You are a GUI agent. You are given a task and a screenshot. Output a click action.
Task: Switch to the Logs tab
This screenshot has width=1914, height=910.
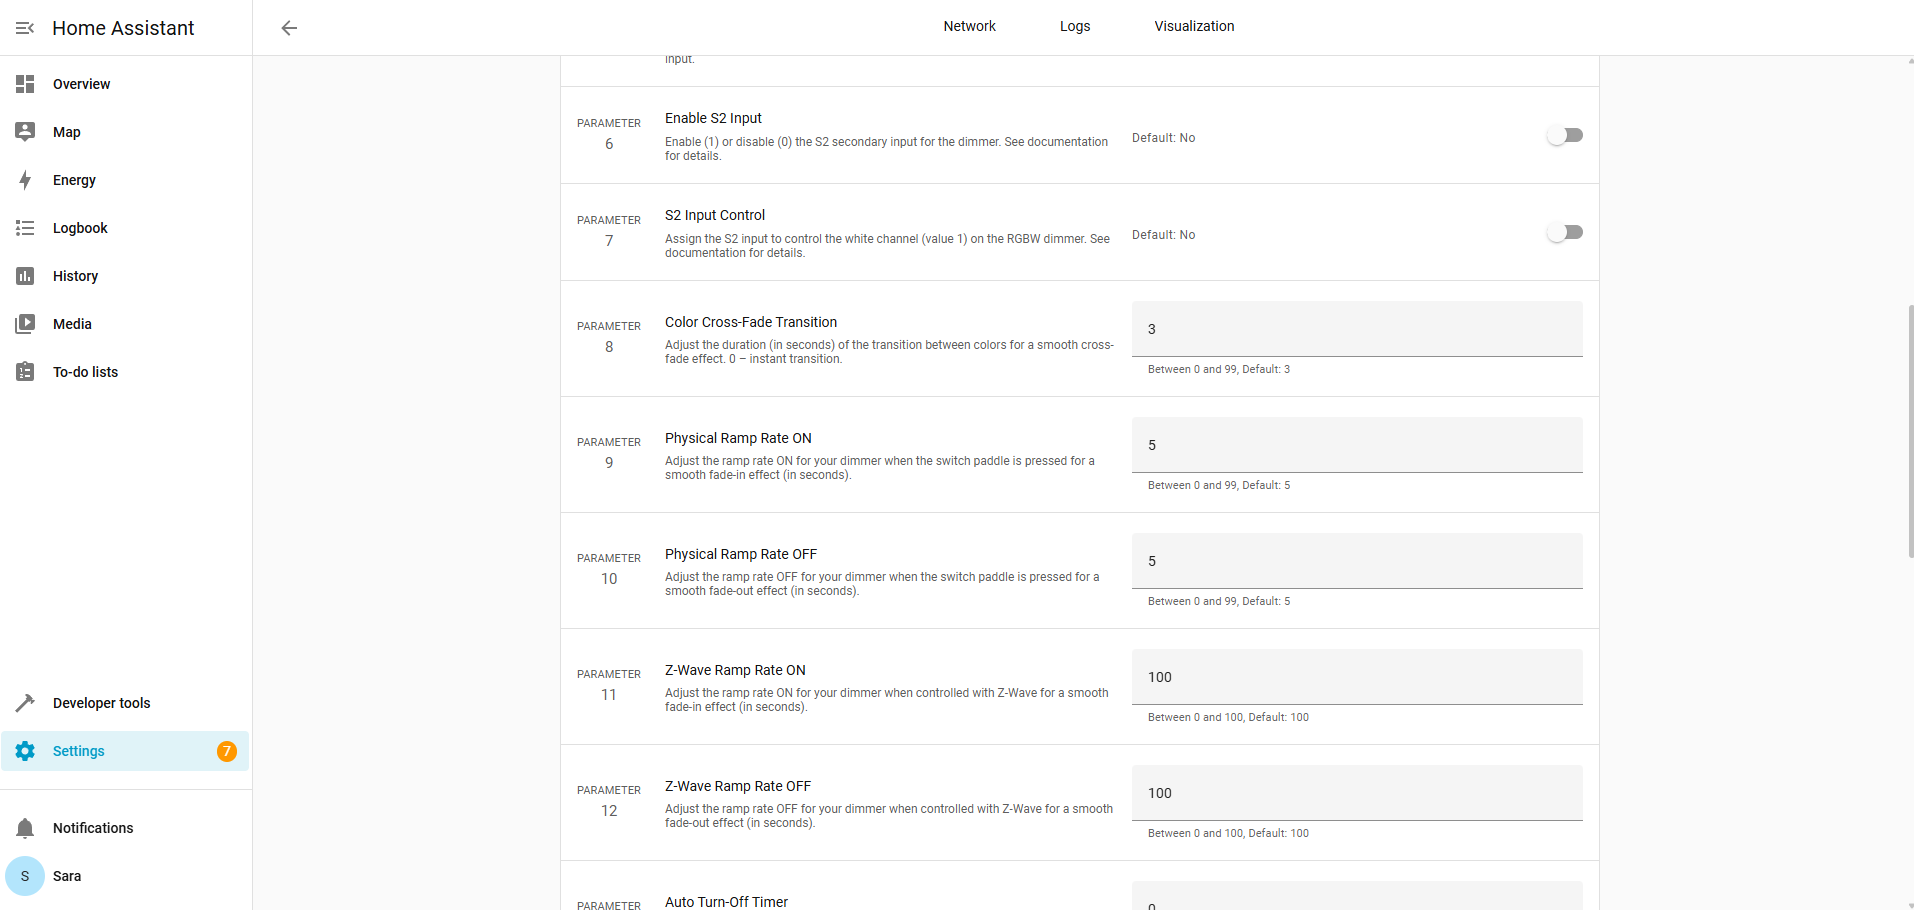1075,26
